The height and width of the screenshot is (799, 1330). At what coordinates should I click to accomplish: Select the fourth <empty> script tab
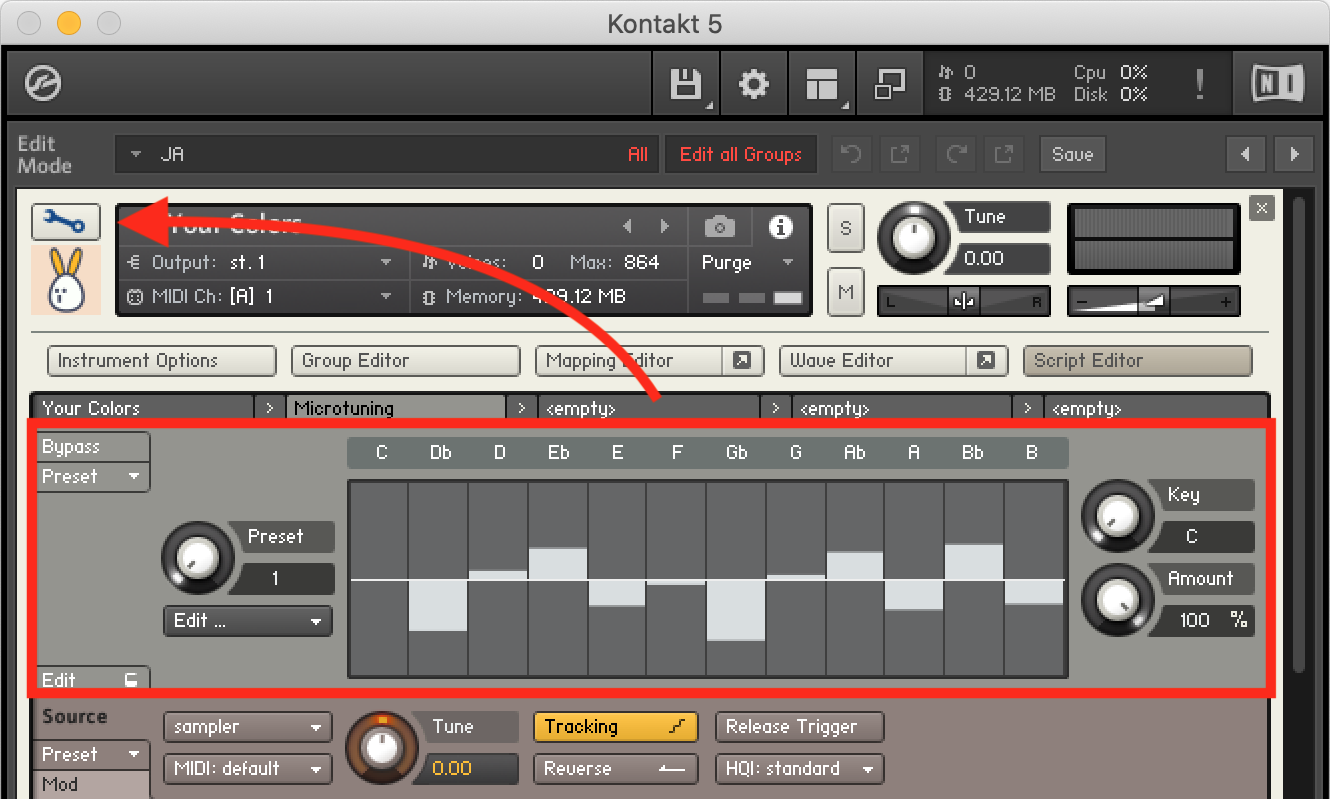pos(902,408)
